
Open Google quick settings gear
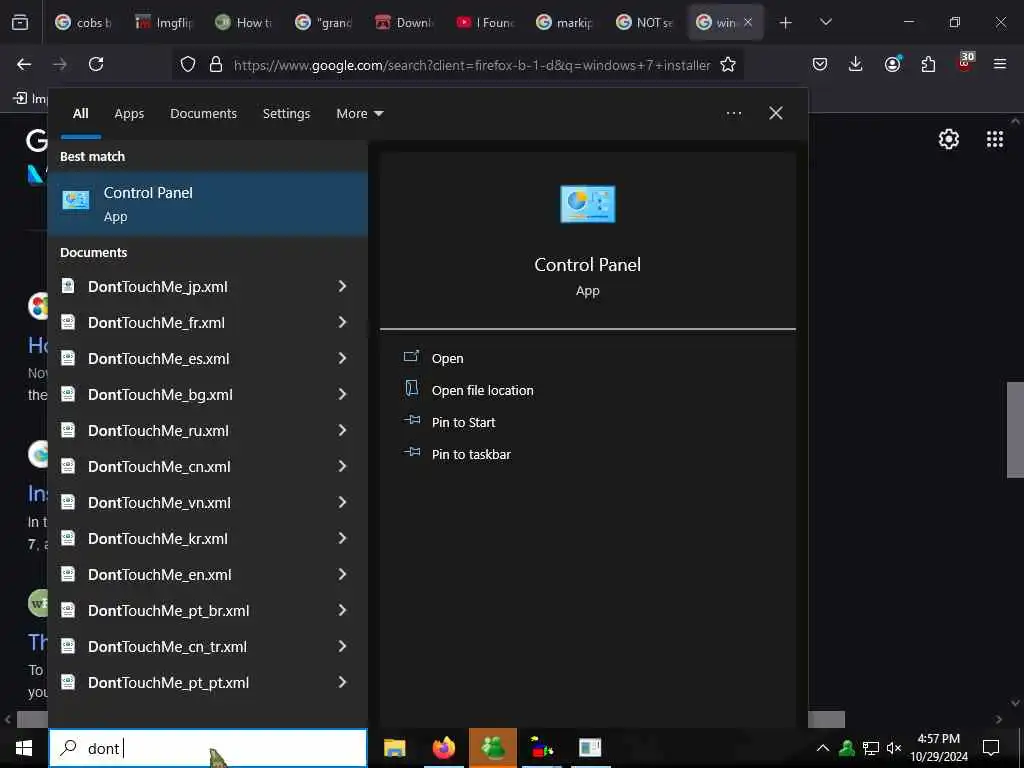pyautogui.click(x=948, y=138)
